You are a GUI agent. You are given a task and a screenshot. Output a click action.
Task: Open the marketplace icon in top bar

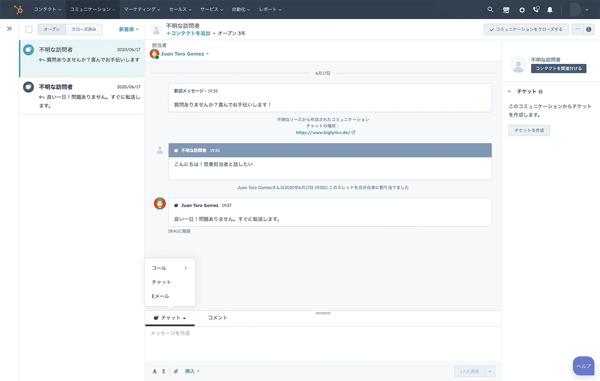(x=506, y=10)
